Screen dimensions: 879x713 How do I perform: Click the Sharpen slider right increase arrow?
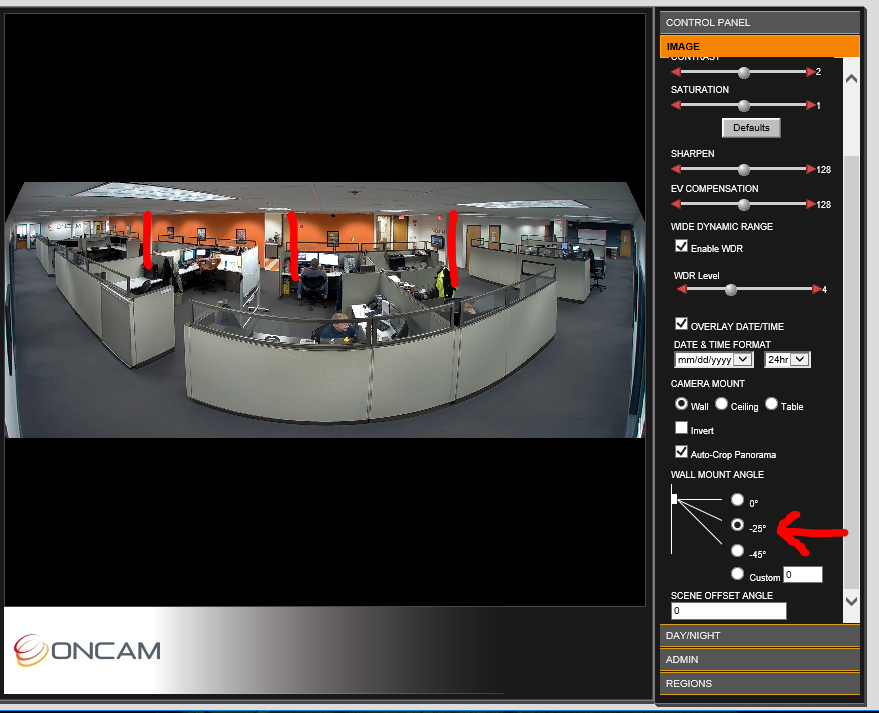[x=811, y=169]
